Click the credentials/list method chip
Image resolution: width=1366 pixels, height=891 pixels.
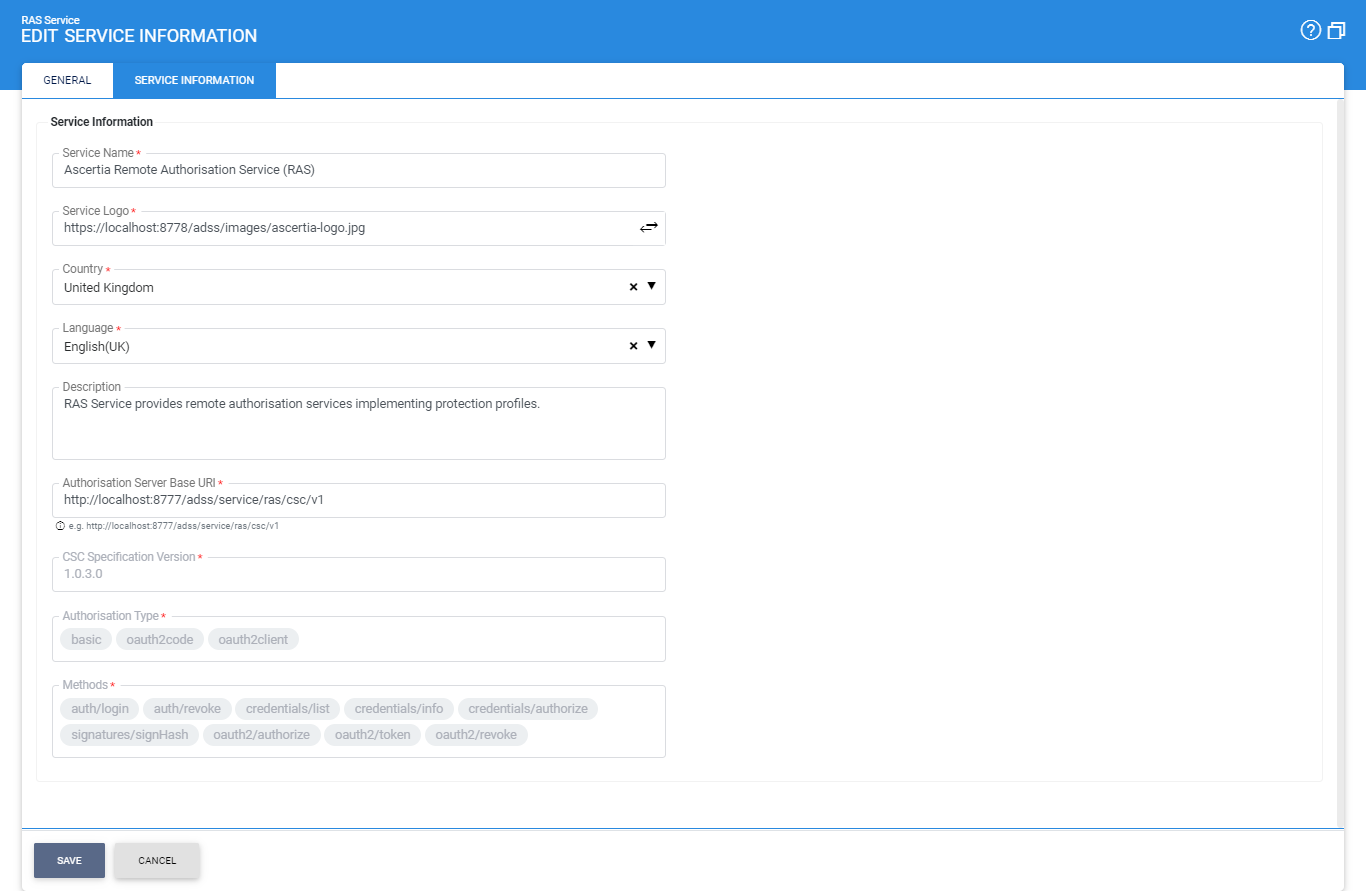tap(288, 709)
